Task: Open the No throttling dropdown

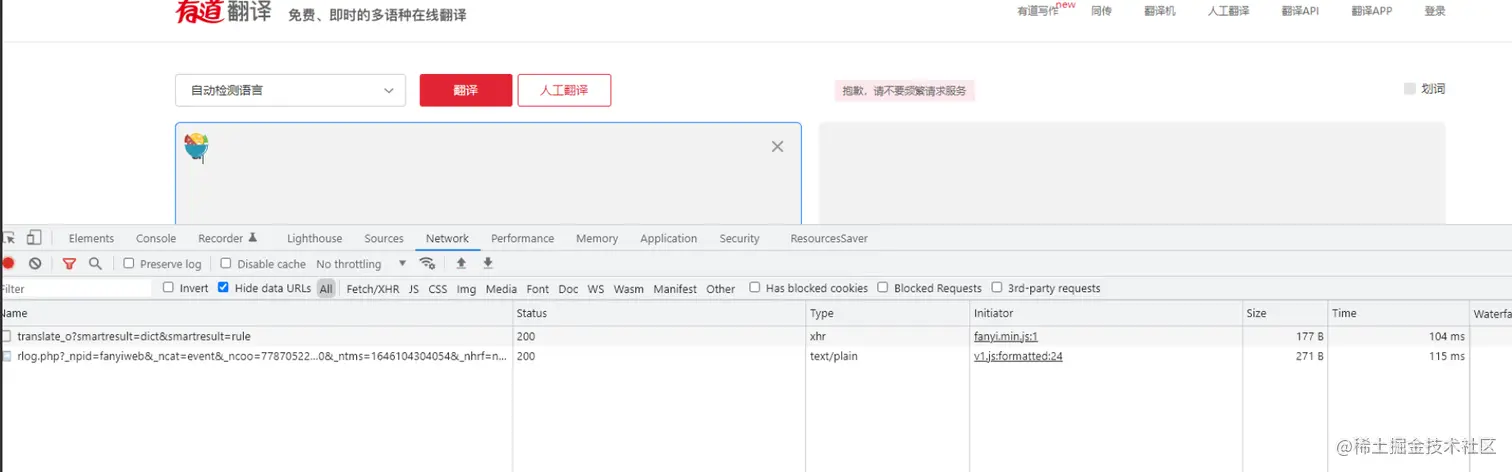Action: [361, 264]
